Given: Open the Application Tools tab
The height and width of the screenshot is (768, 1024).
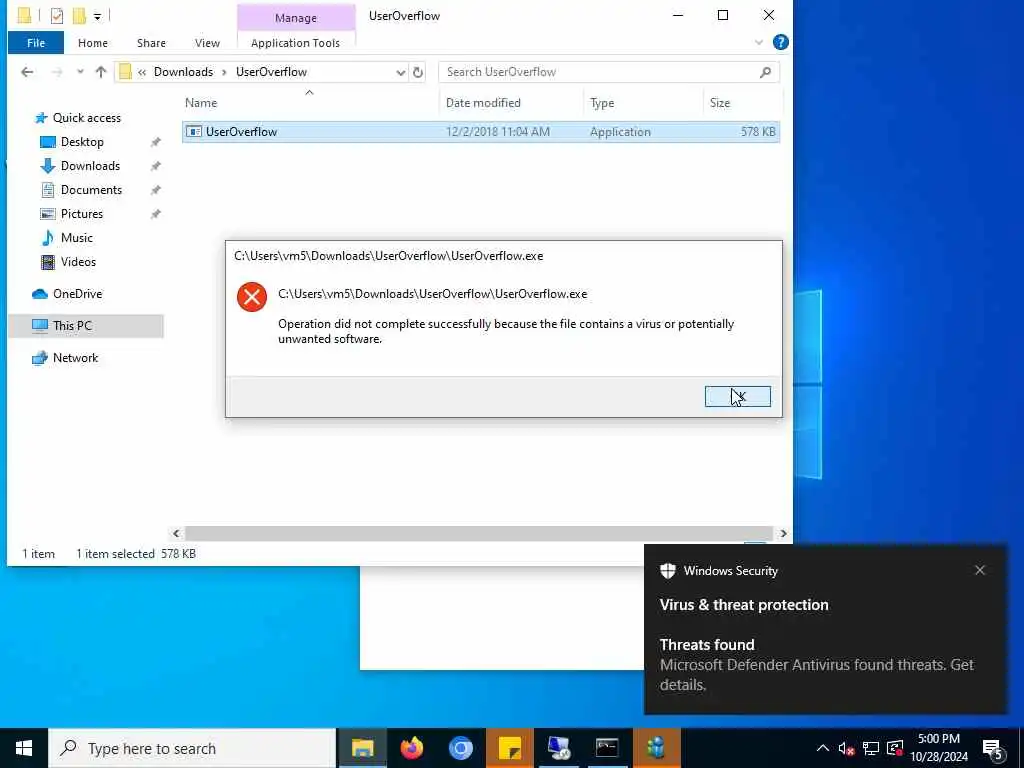Looking at the screenshot, I should [295, 43].
